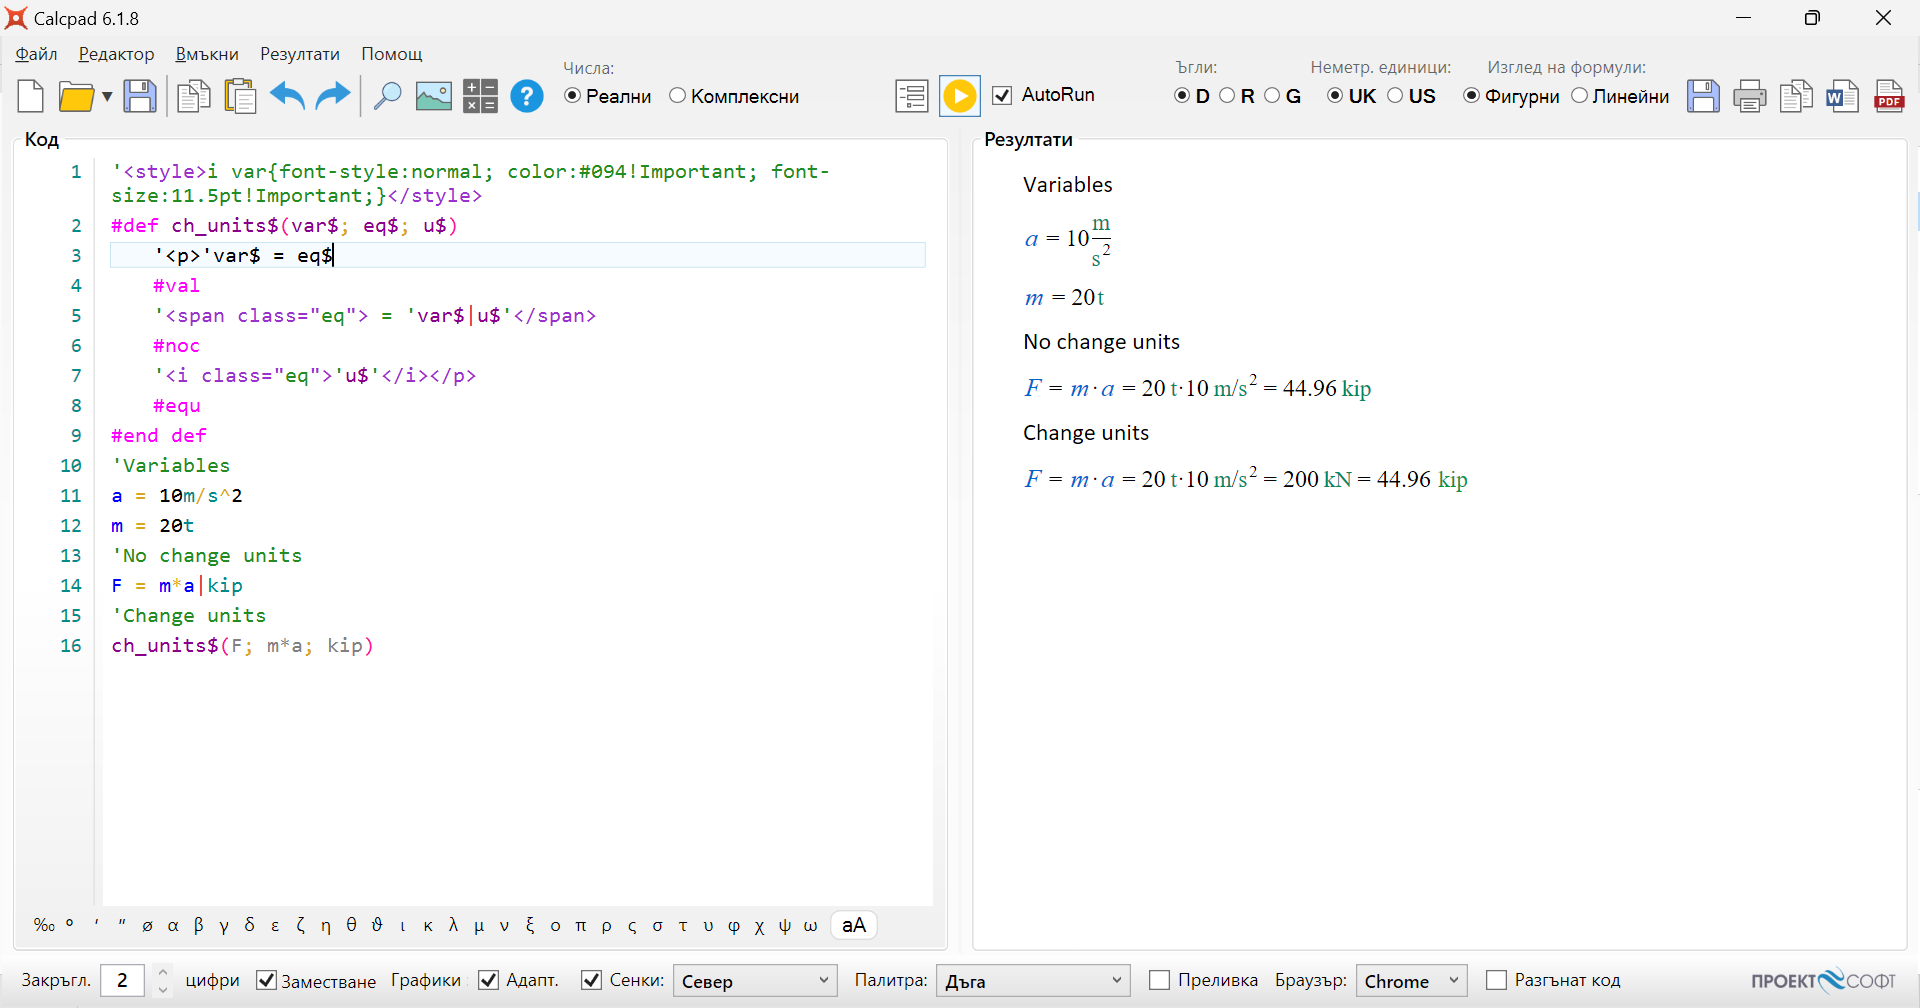This screenshot has width=1920, height=1008.
Task: Open the calculator keypad tool
Action: [x=479, y=95]
